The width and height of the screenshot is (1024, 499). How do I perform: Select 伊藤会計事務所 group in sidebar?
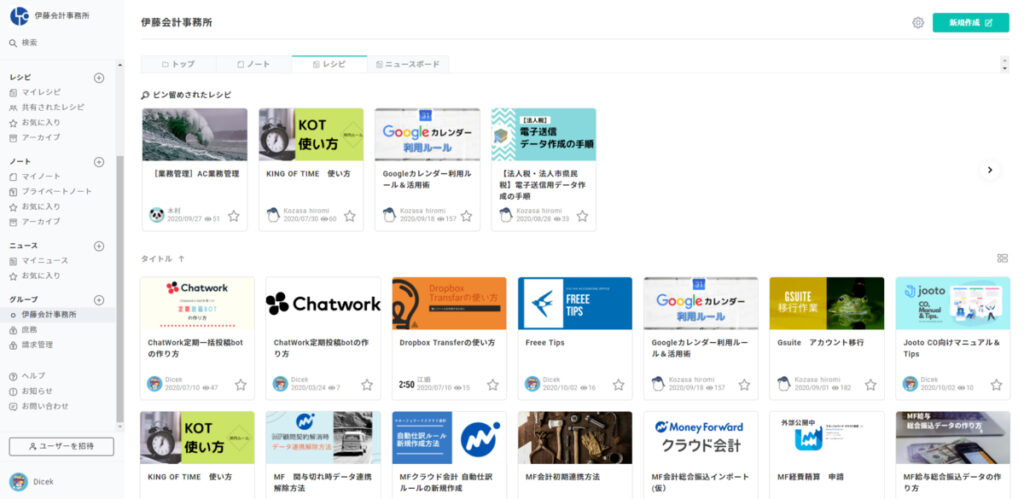pos(57,315)
